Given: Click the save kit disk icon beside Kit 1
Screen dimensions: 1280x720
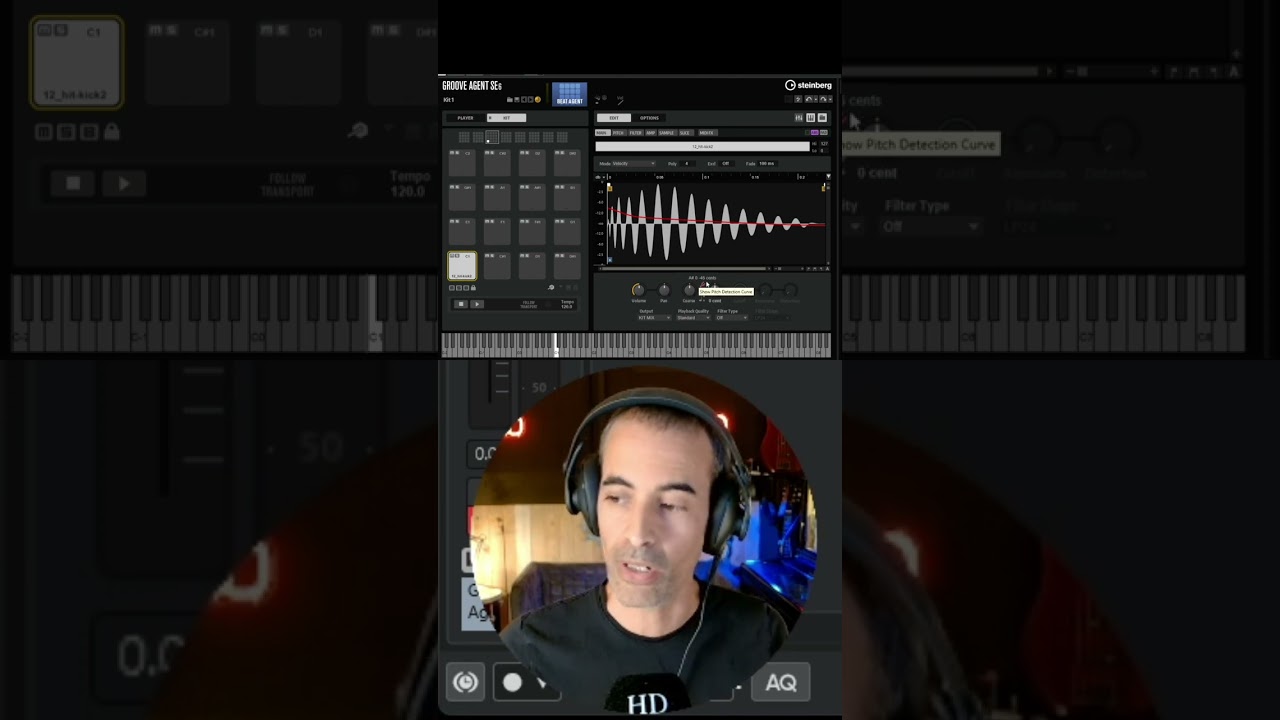Looking at the screenshot, I should [517, 99].
